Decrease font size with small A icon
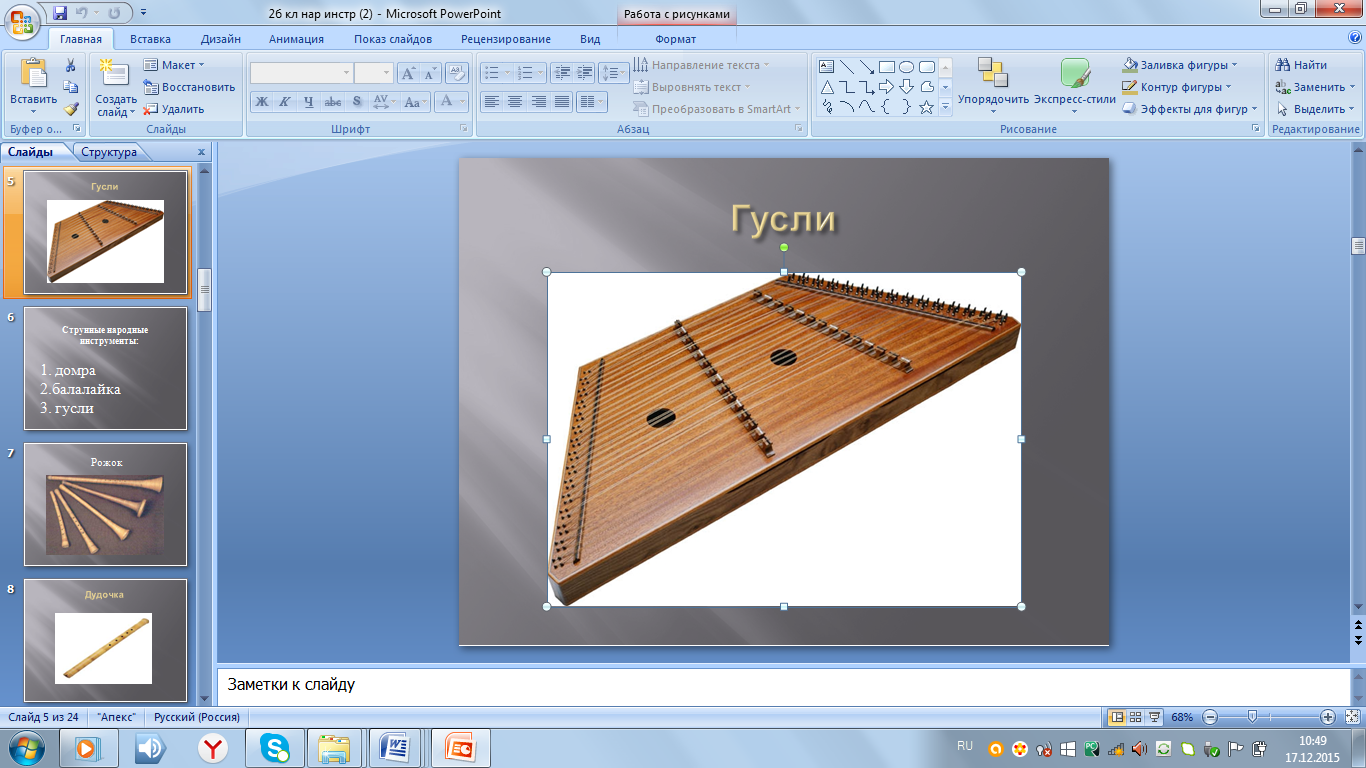The width and height of the screenshot is (1366, 768). (x=430, y=73)
